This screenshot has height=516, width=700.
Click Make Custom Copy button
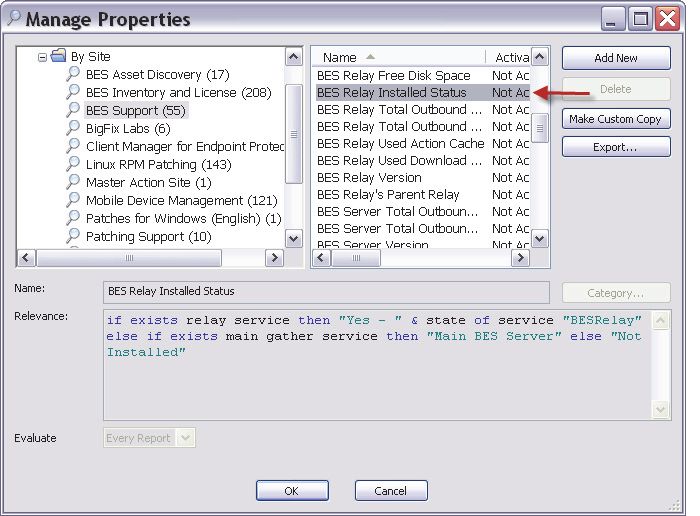coord(616,119)
